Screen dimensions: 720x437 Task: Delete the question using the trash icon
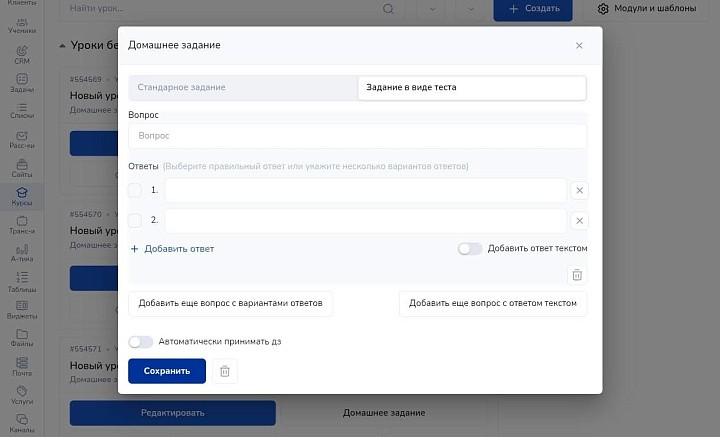(576, 275)
